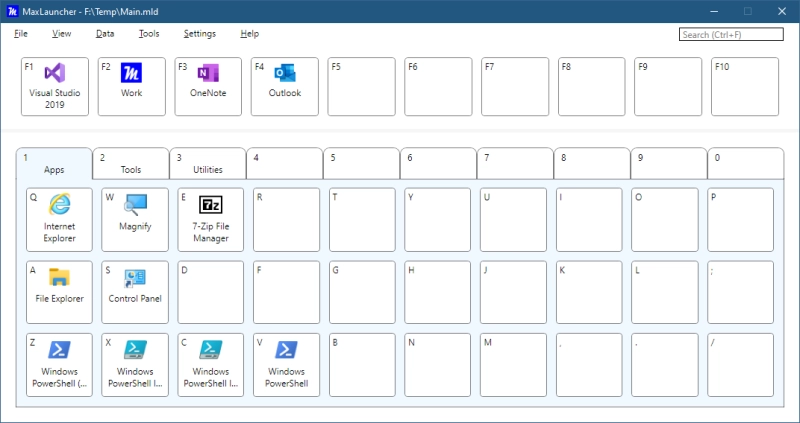
Task: Click the empty F9 favorite slot
Action: pyautogui.click(x=668, y=87)
